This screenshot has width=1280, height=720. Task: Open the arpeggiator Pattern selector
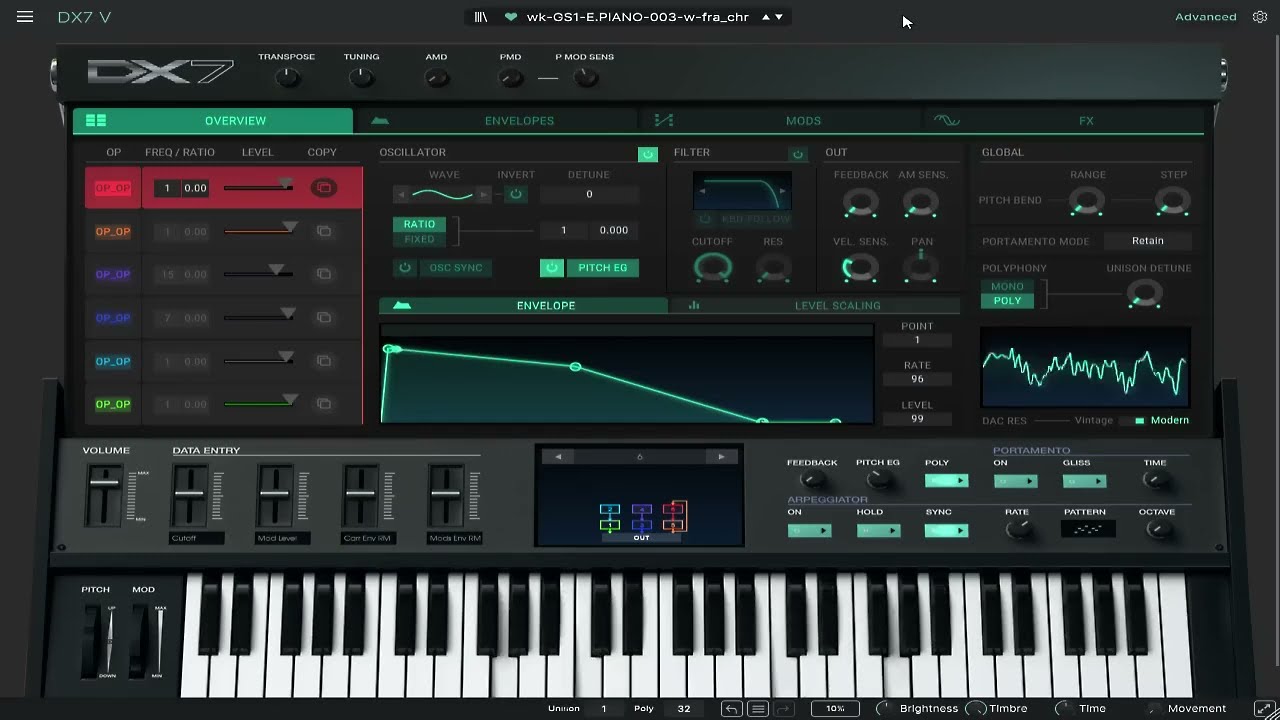coord(1088,529)
